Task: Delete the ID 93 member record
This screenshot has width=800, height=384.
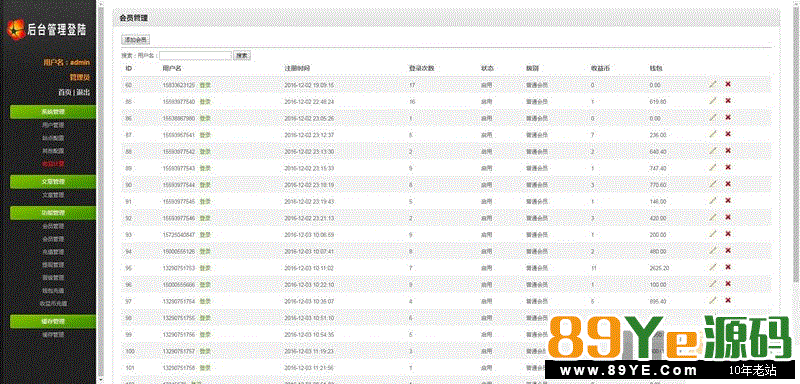Action: point(728,234)
